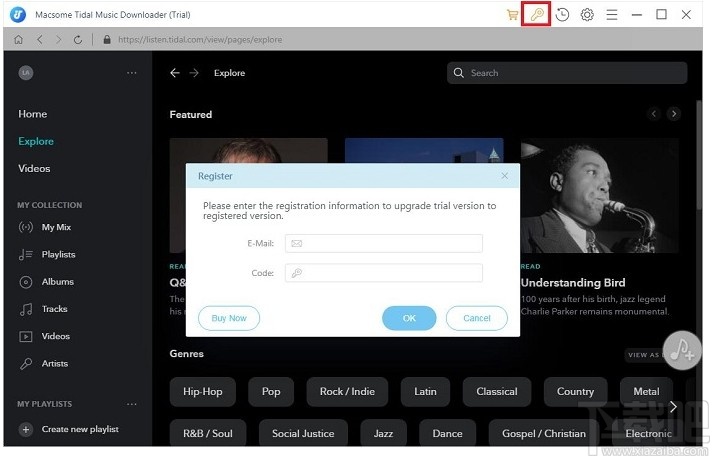Open My Mix collection
This screenshot has height=456, width=712.
pyautogui.click(x=56, y=227)
